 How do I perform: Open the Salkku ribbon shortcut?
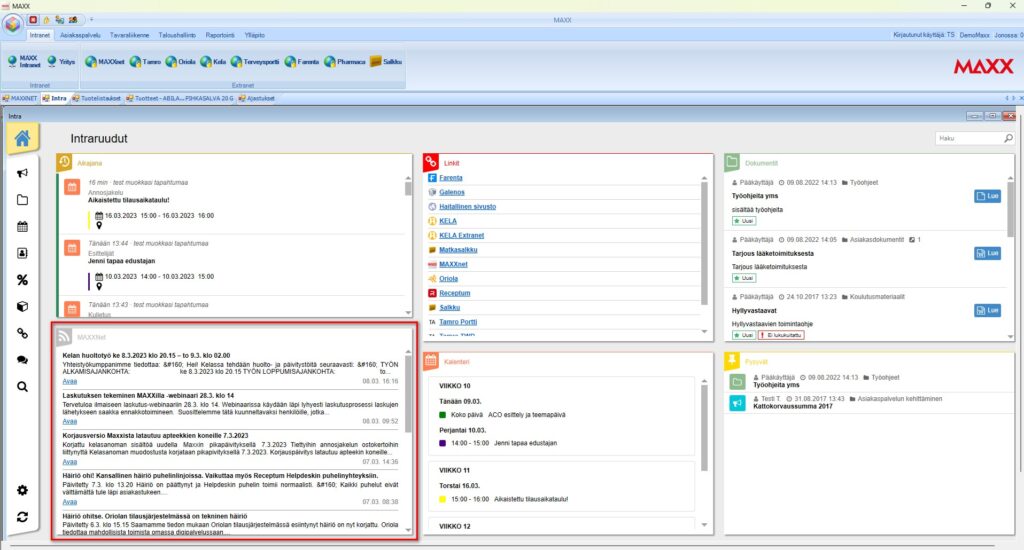386,61
